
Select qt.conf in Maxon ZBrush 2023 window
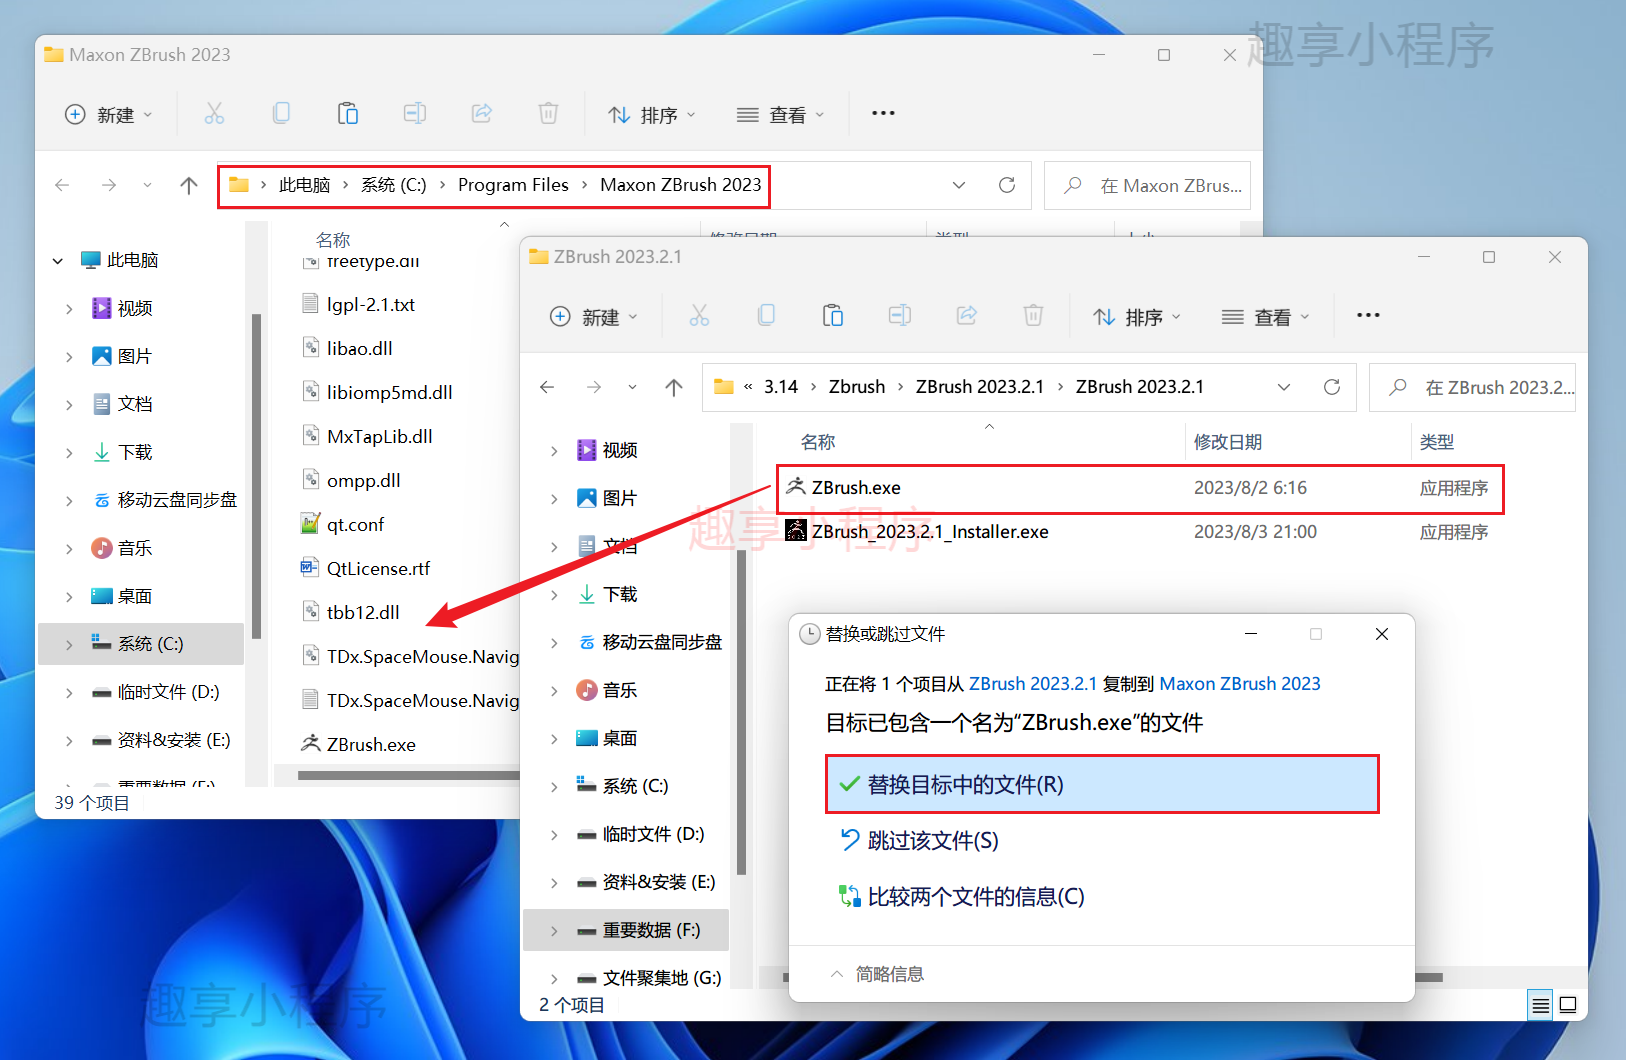coord(355,524)
